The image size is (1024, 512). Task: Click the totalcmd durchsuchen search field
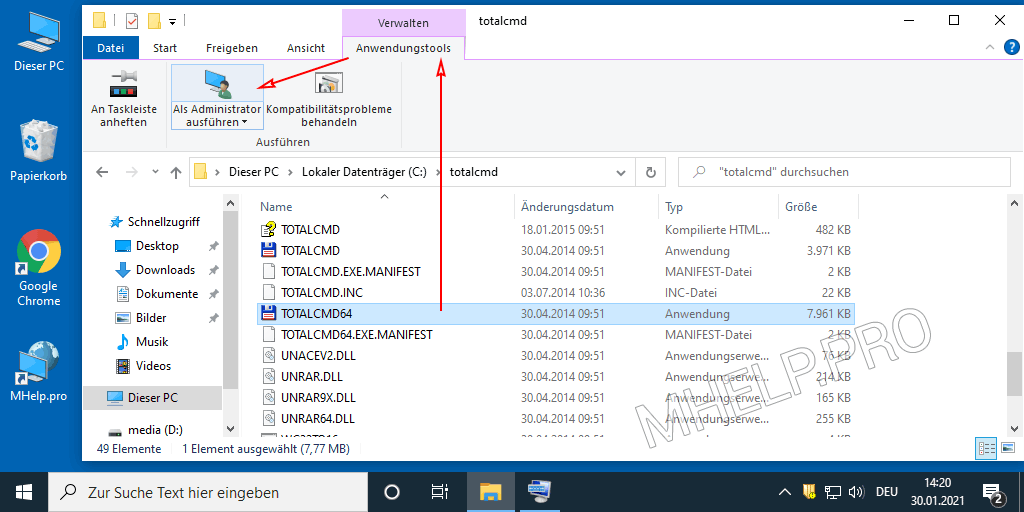844,172
